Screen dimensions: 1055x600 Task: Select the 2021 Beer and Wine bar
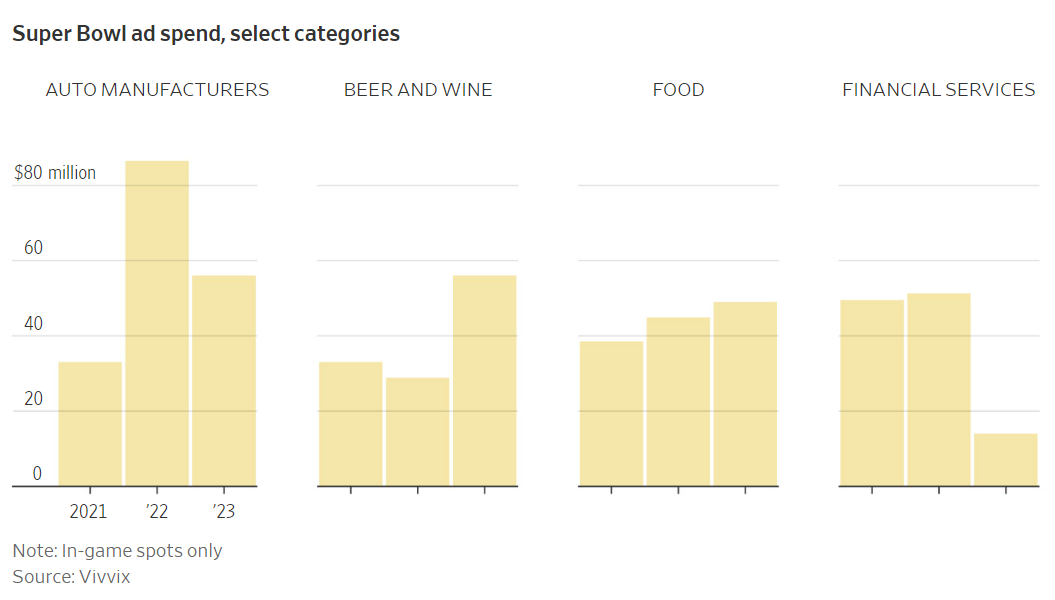[351, 424]
